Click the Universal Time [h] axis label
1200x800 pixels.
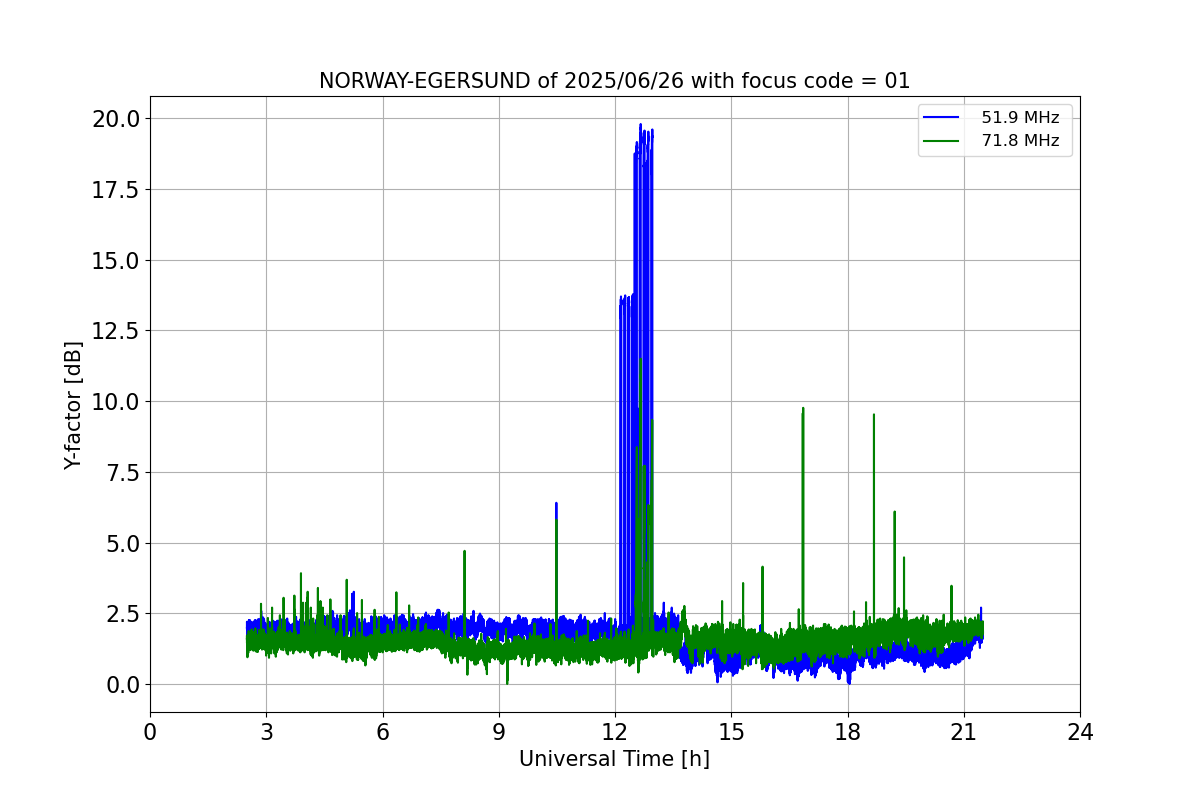(x=614, y=759)
